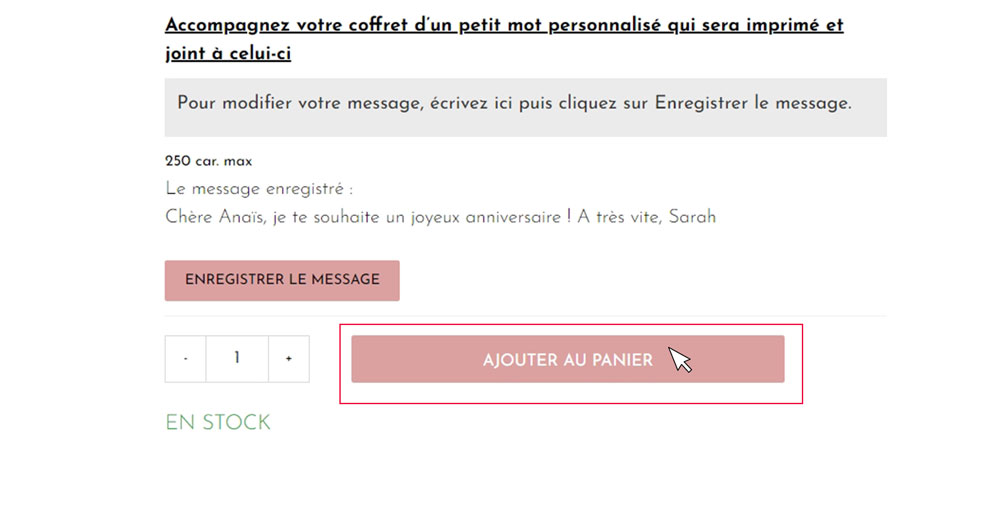Click the 'Le message enregistré :' label
The width and height of the screenshot is (1000, 513).
pos(259,189)
